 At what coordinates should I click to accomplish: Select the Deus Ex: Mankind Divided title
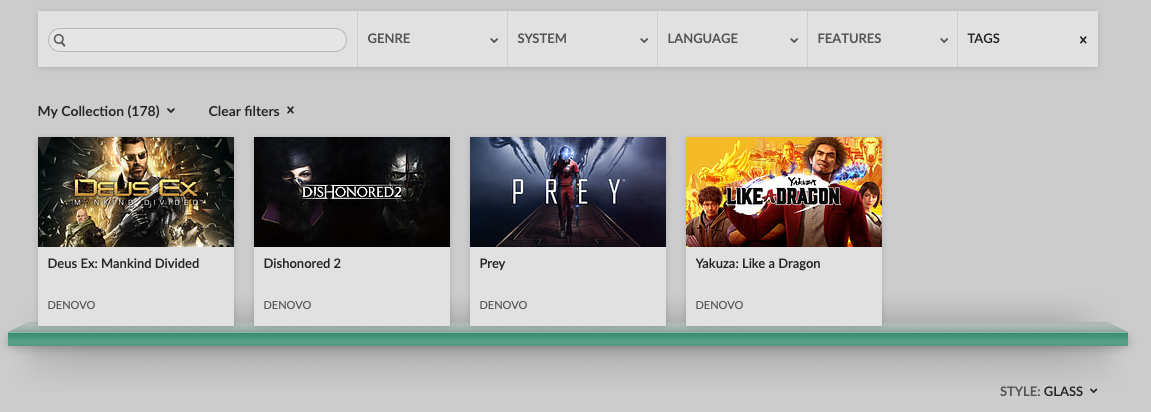click(123, 263)
